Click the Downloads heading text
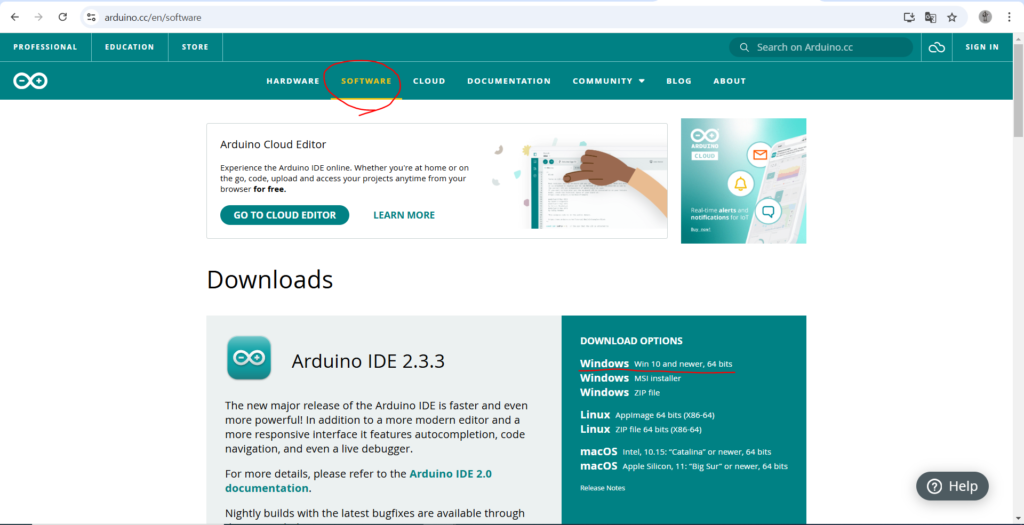The image size is (1024, 525). click(x=270, y=279)
